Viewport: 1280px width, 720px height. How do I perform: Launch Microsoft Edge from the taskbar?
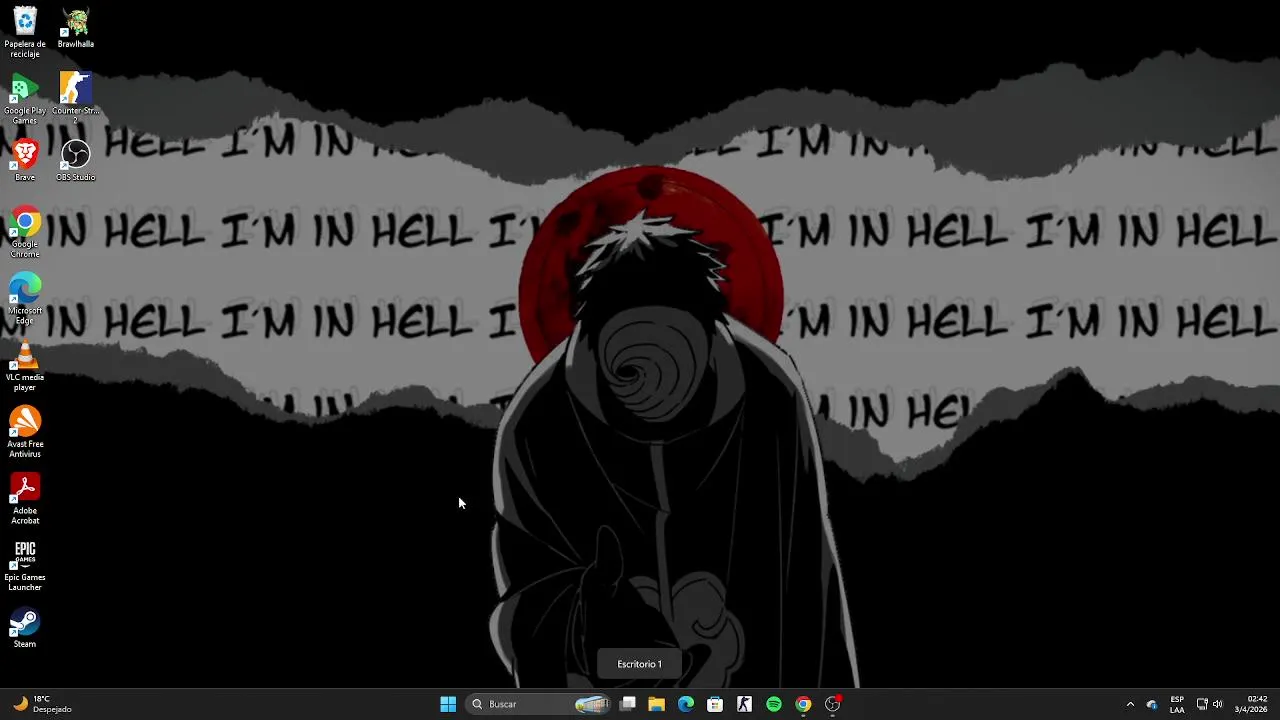pyautogui.click(x=686, y=704)
